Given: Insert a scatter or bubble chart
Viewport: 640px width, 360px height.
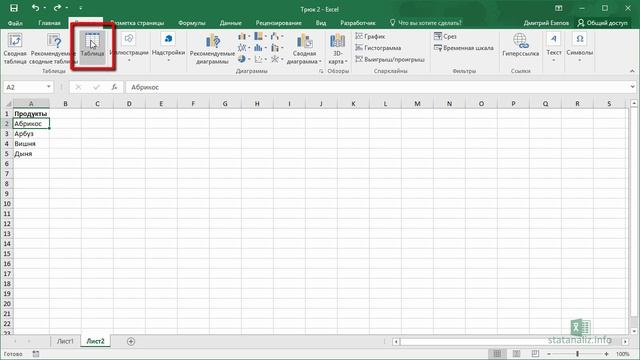Looking at the screenshot, I should tap(260, 60).
